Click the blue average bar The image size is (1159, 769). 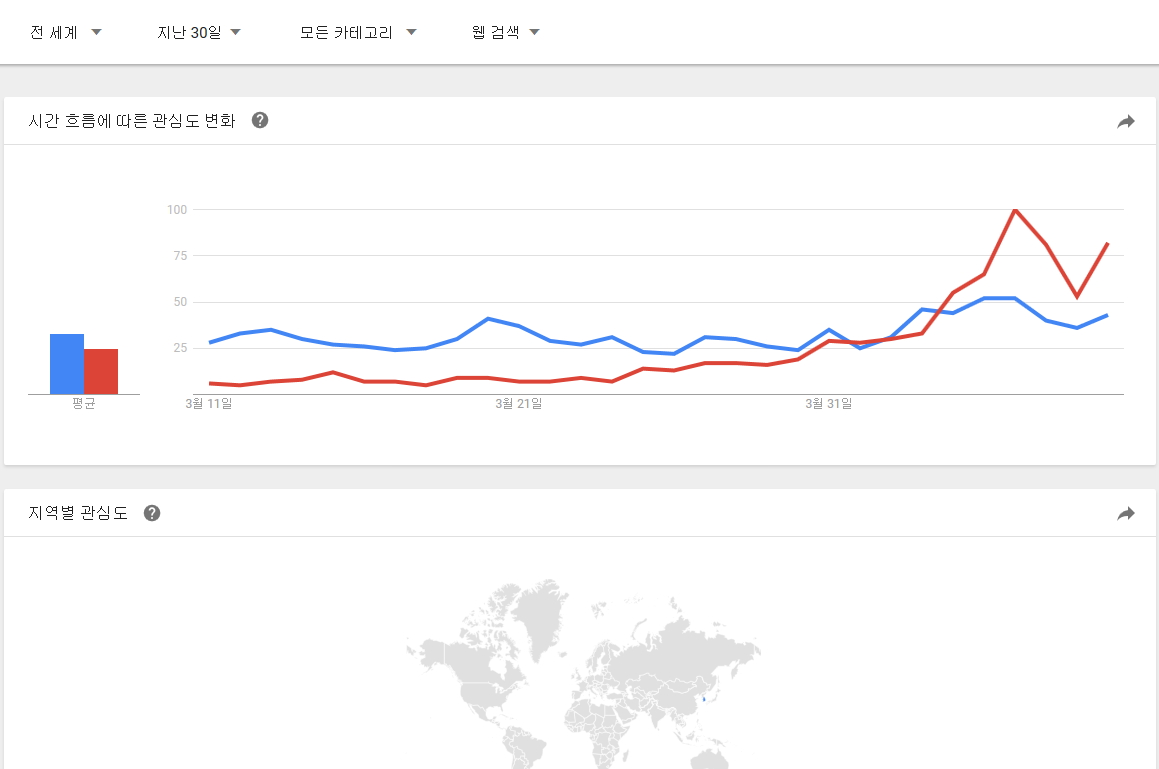[x=67, y=364]
